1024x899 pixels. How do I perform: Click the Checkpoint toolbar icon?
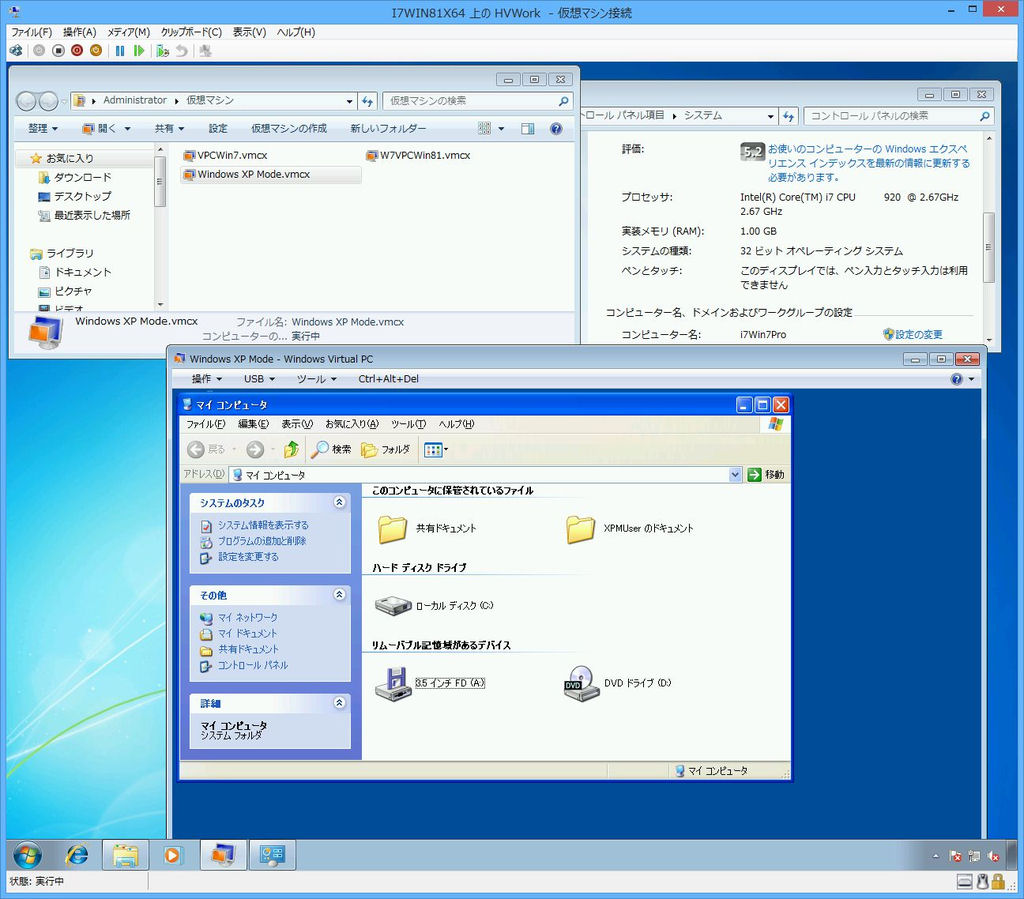point(163,50)
